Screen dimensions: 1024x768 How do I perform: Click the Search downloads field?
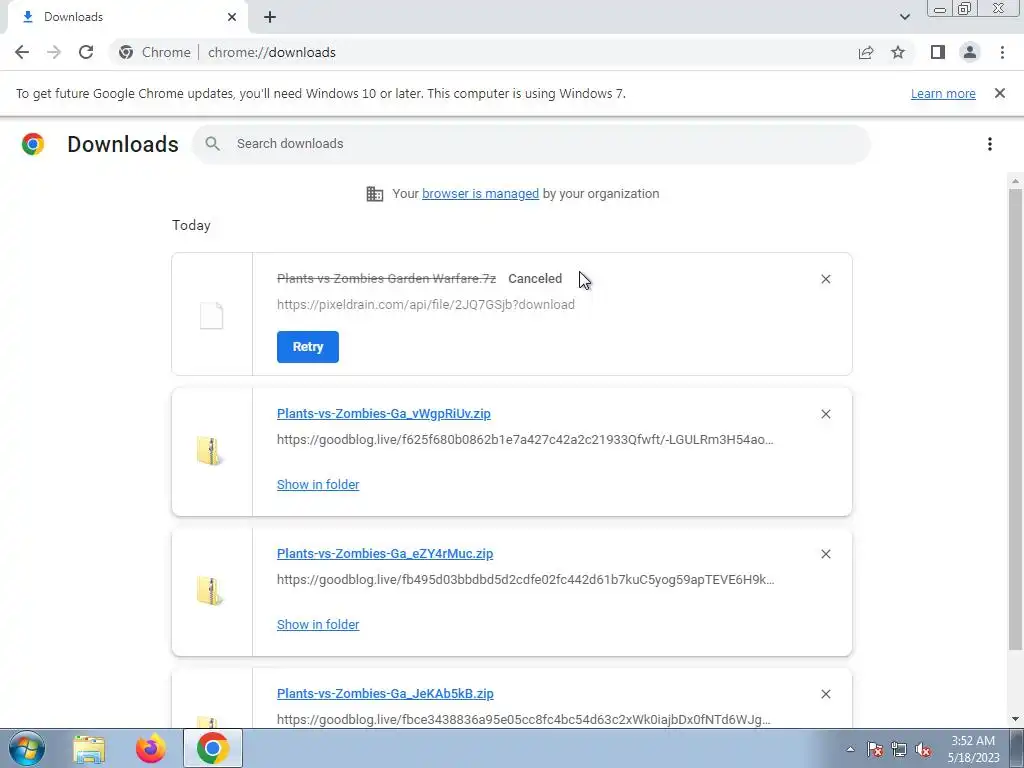532,144
